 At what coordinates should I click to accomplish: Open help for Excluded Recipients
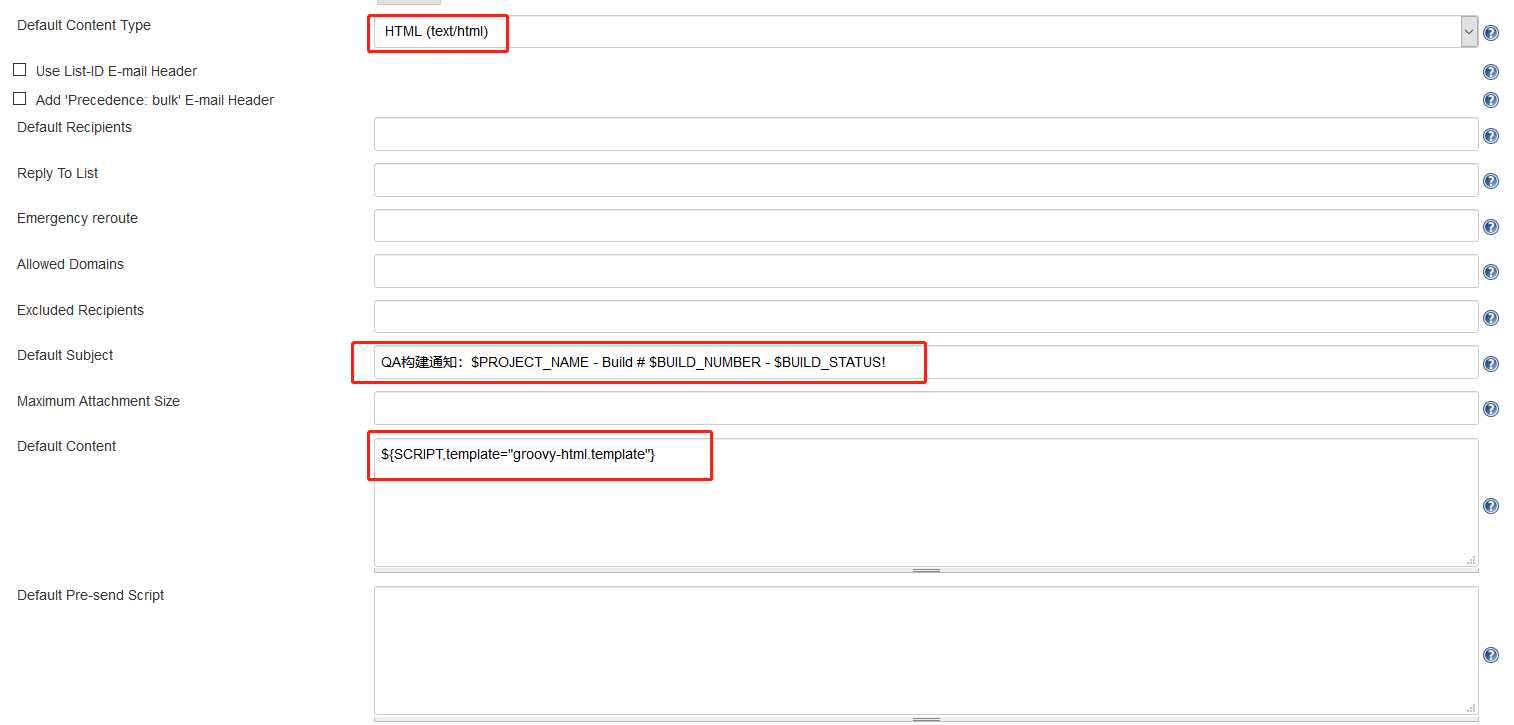pyautogui.click(x=1490, y=318)
